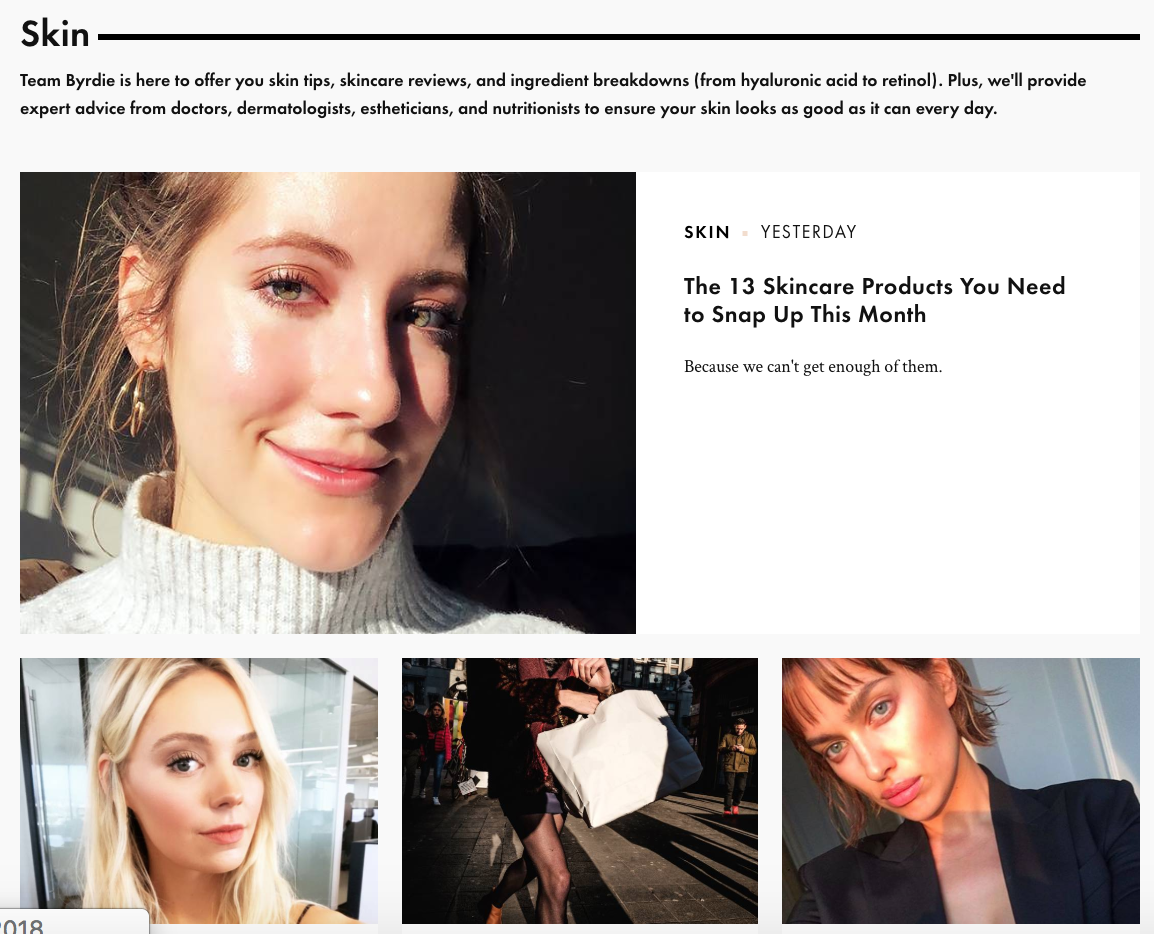
Task: Open "The 13 Skincare Products" article title
Action: (x=874, y=300)
